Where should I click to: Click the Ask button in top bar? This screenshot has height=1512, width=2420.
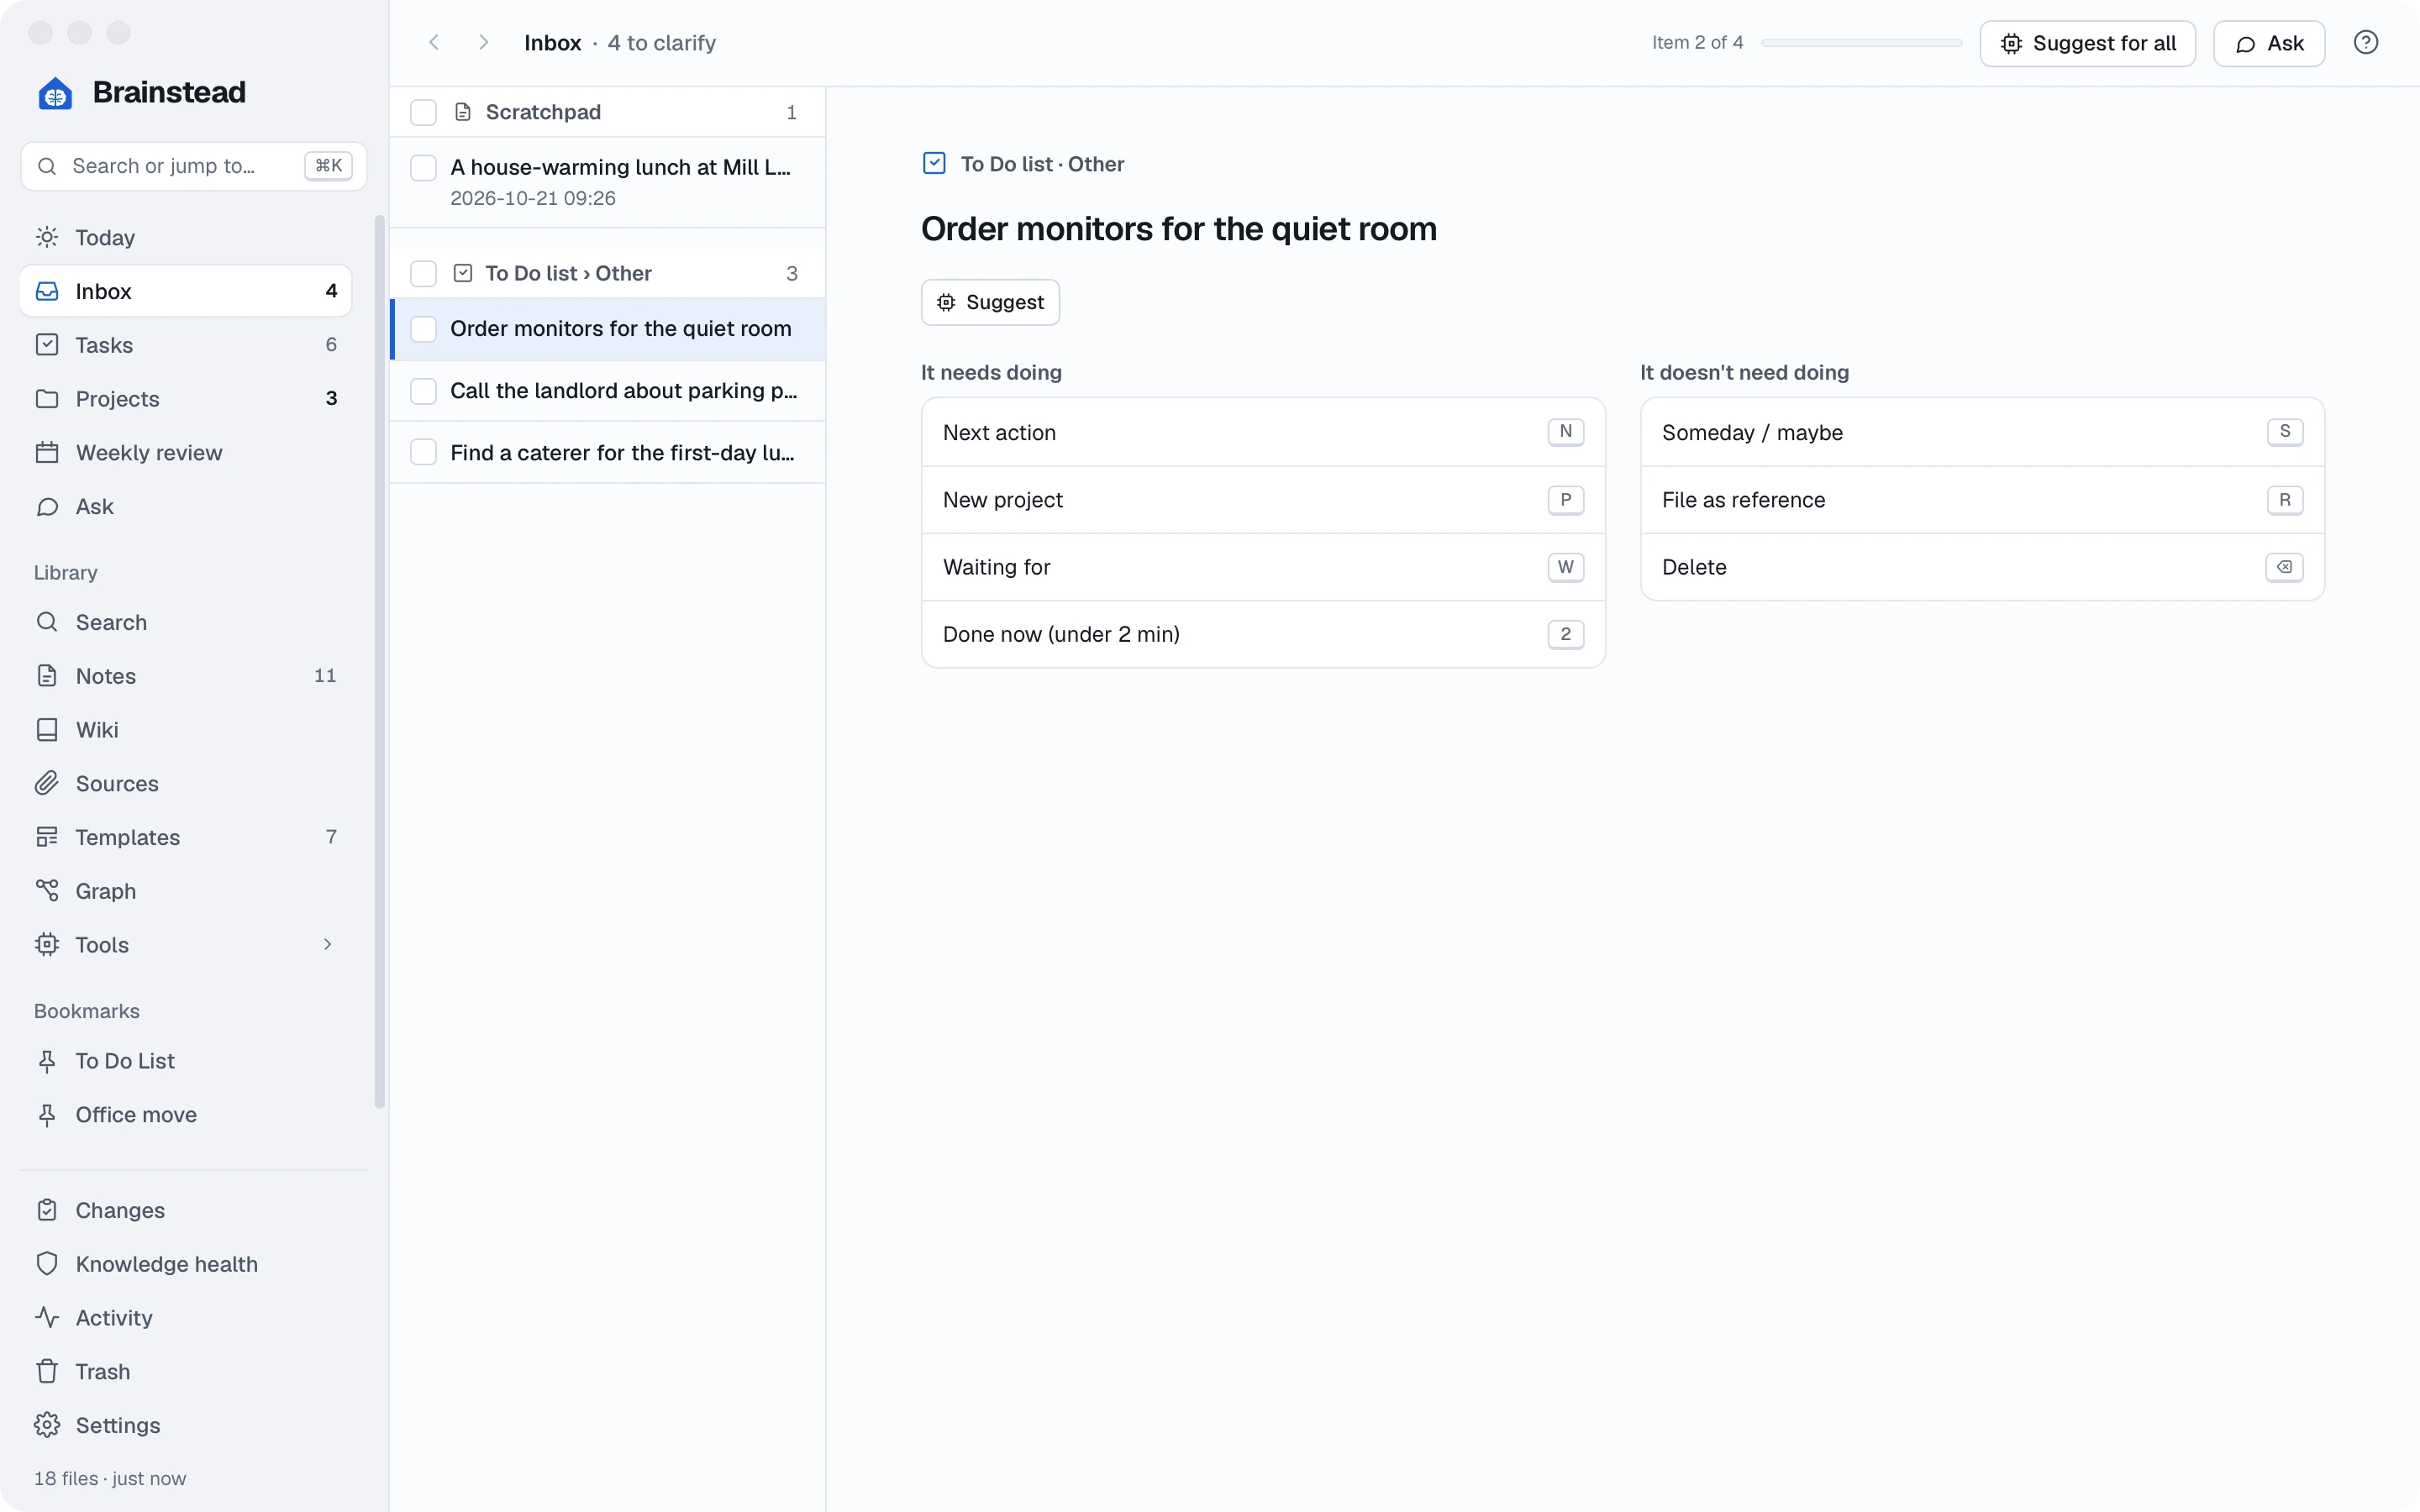(2268, 43)
